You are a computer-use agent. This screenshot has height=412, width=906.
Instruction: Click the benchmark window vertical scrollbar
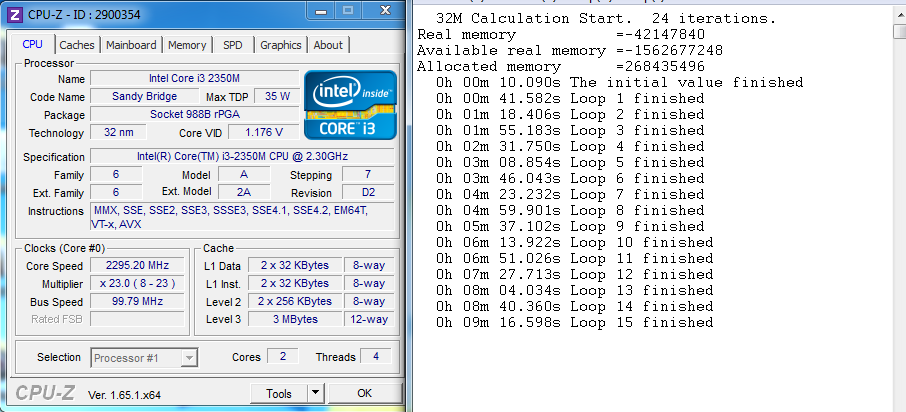899,211
